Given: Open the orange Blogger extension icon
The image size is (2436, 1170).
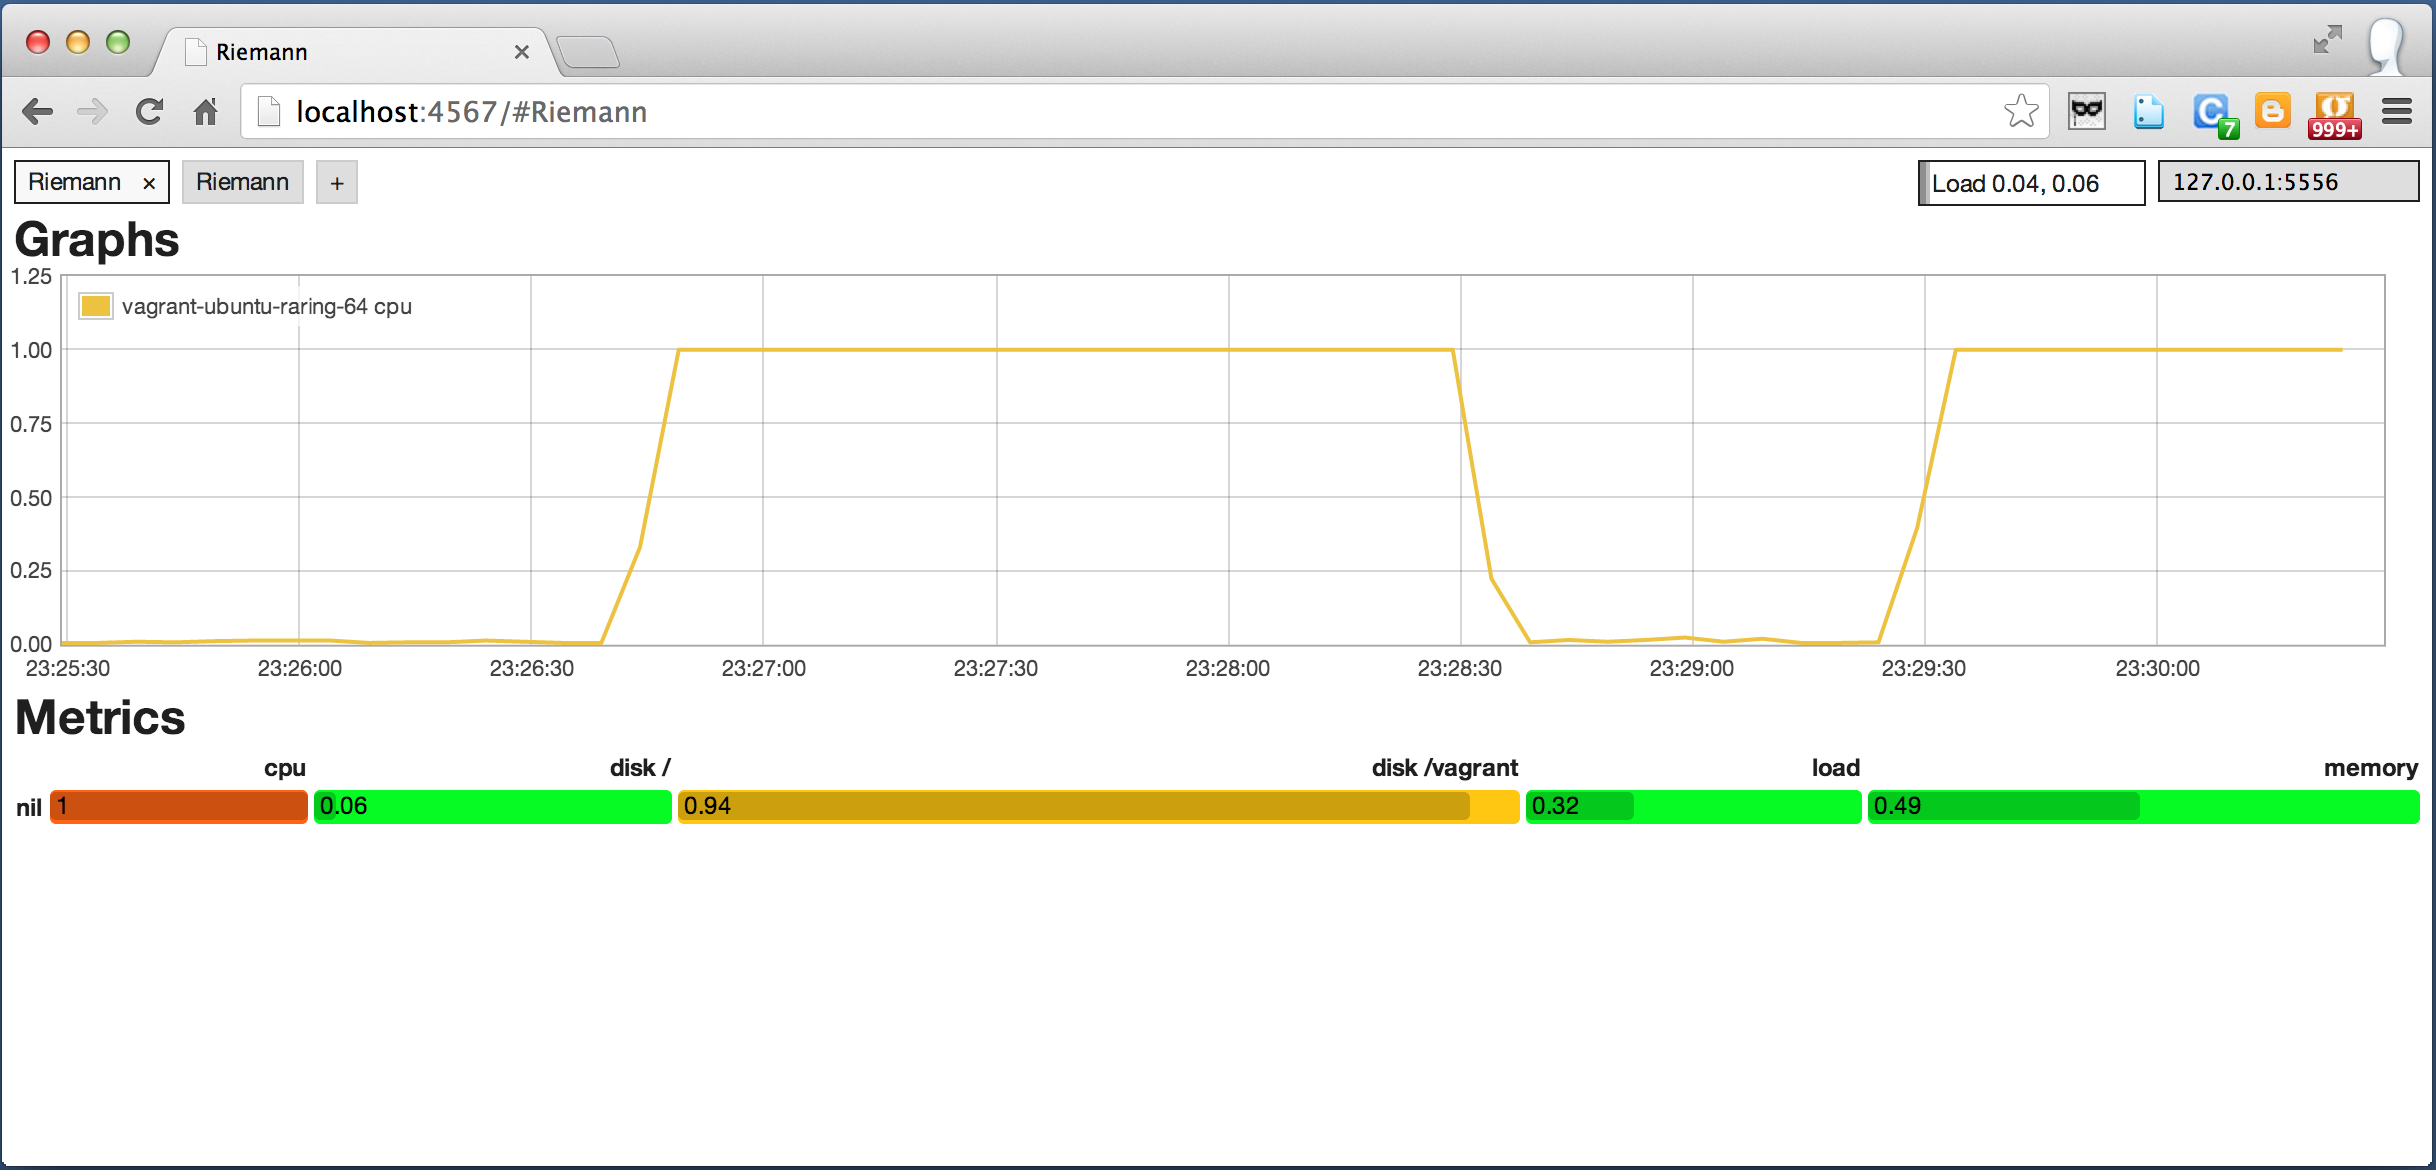Looking at the screenshot, I should point(2272,111).
